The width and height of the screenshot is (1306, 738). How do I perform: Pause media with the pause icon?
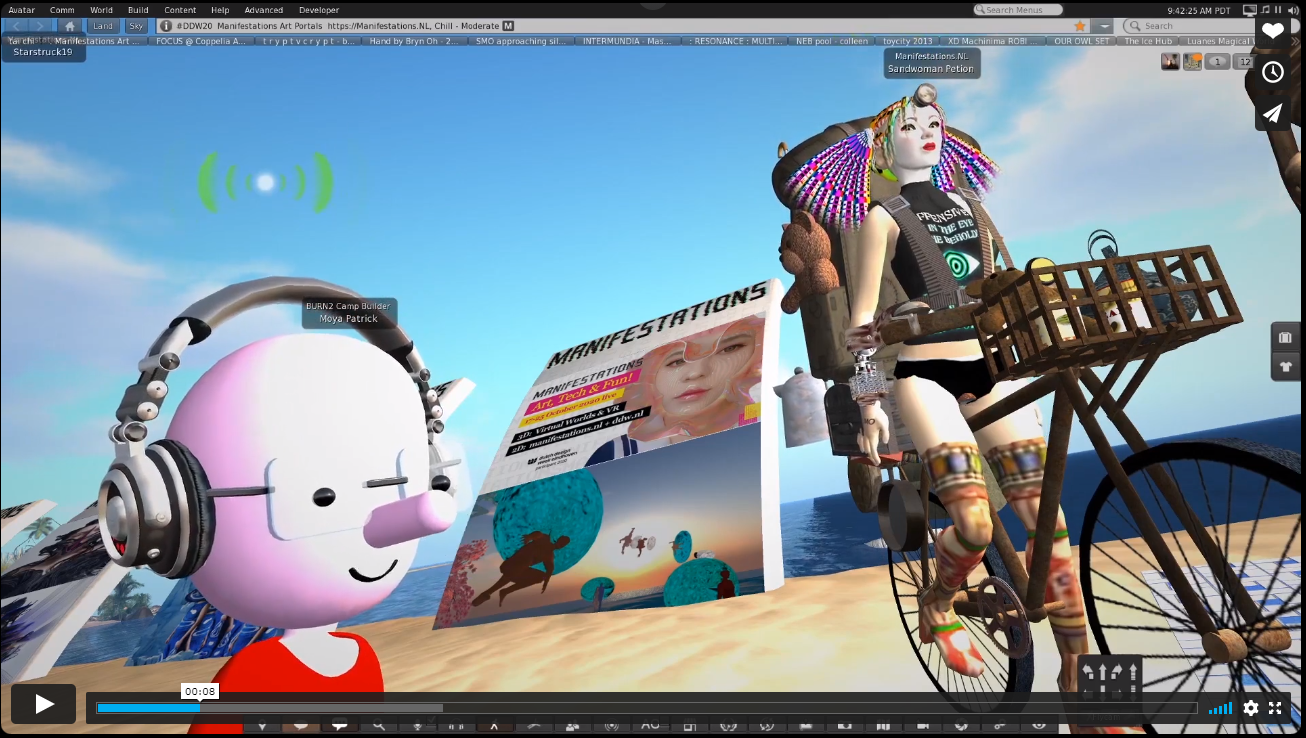1278,10
